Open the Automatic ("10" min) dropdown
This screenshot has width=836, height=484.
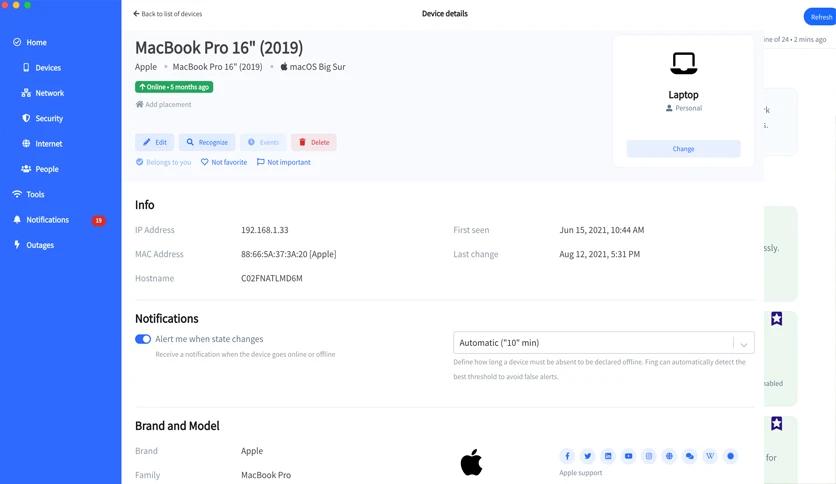pos(604,343)
